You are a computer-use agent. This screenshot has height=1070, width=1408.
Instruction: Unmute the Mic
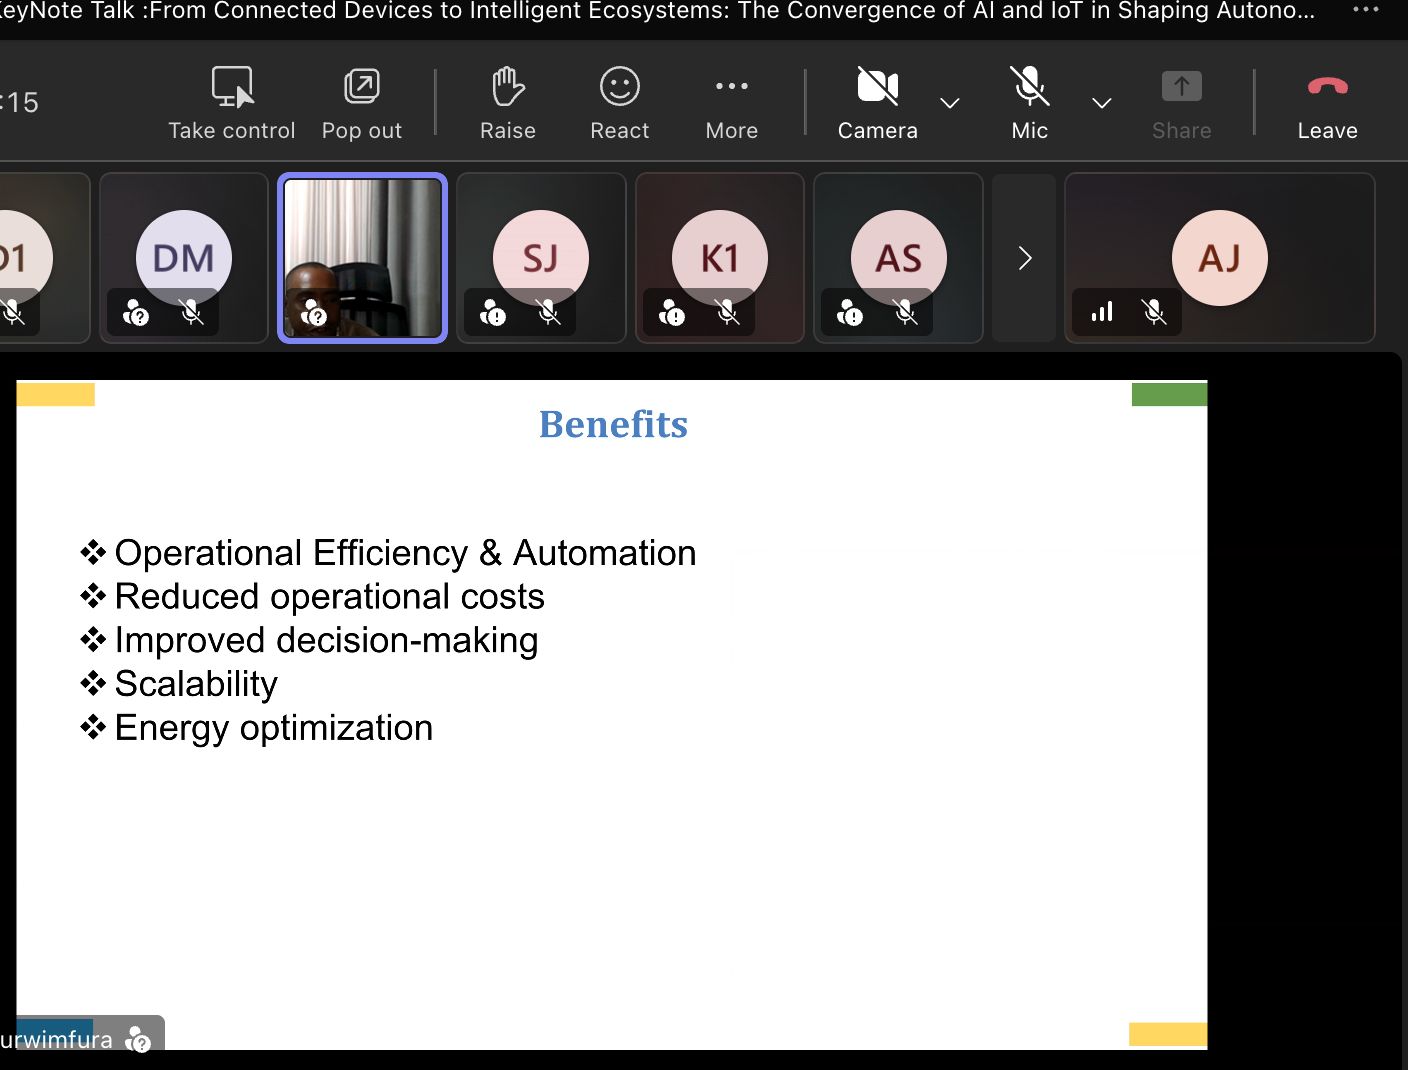tap(1029, 88)
